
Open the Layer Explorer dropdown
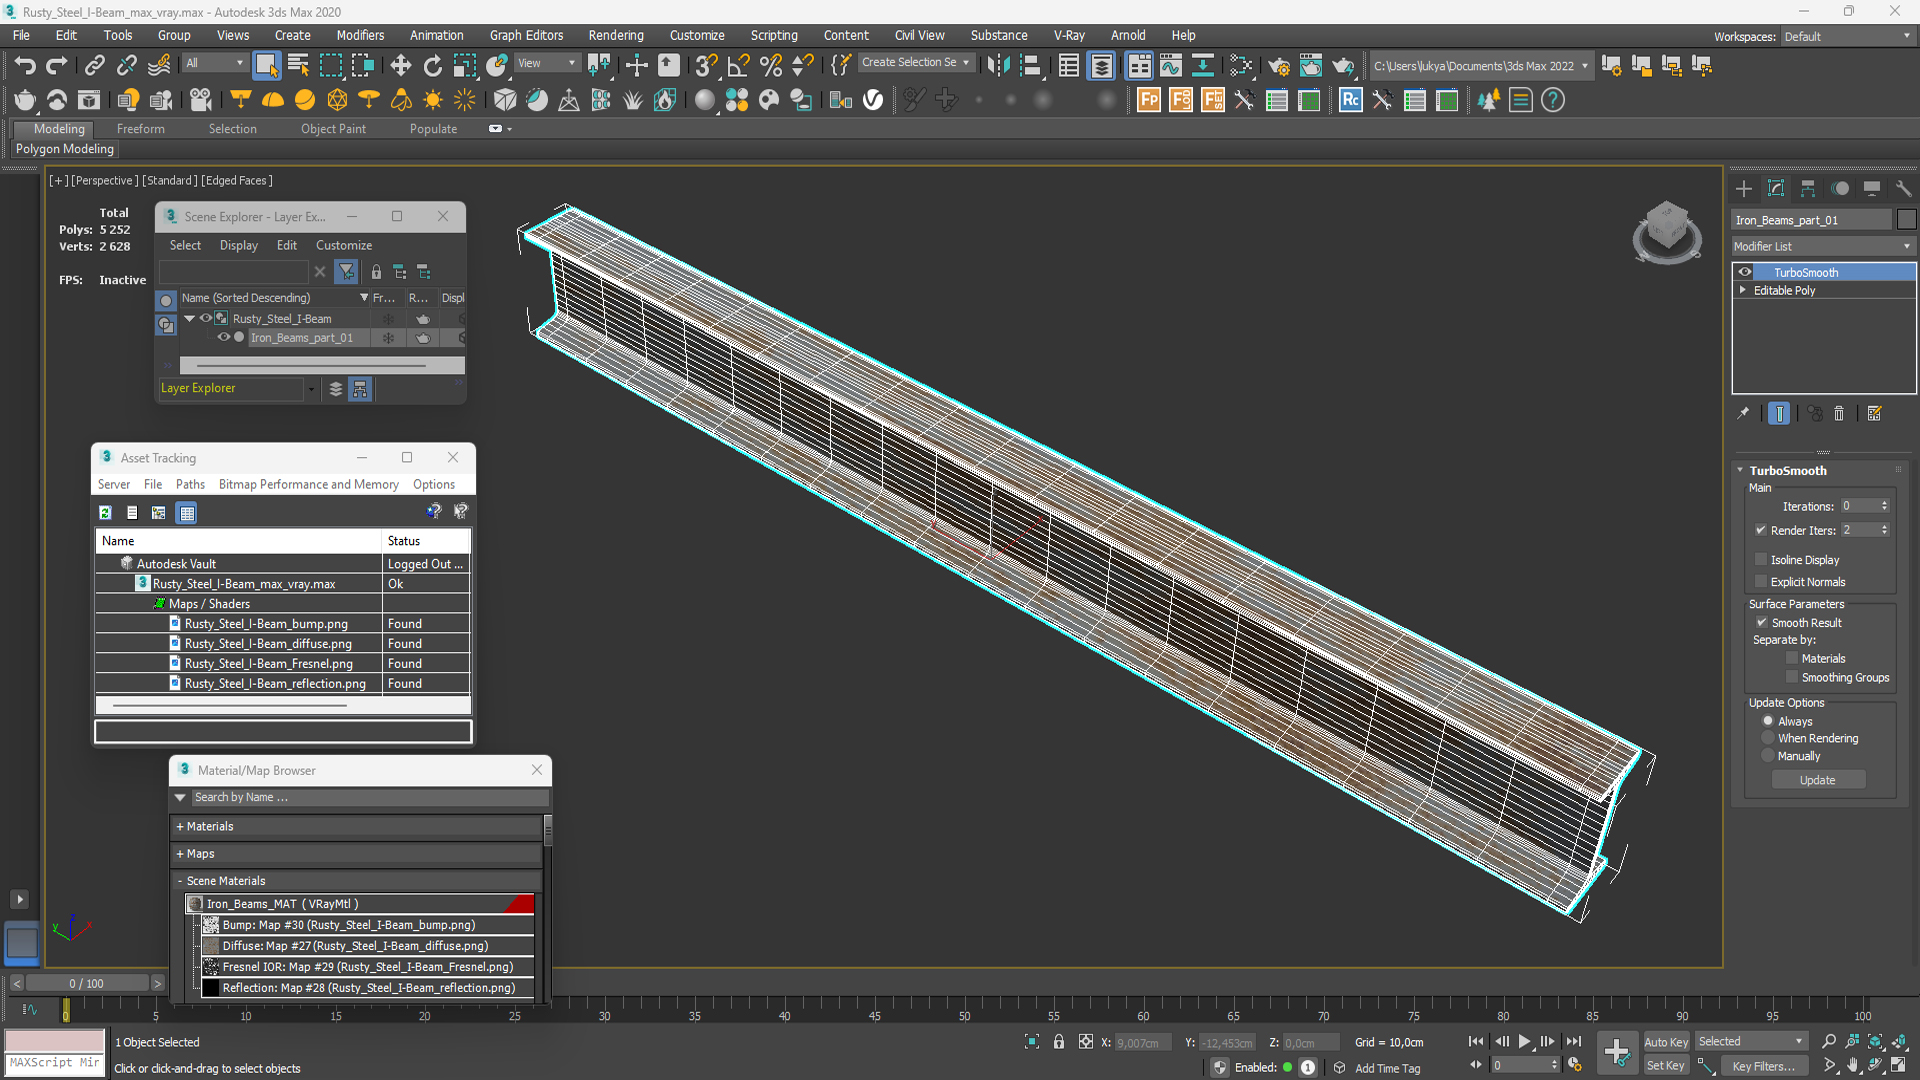click(x=311, y=389)
